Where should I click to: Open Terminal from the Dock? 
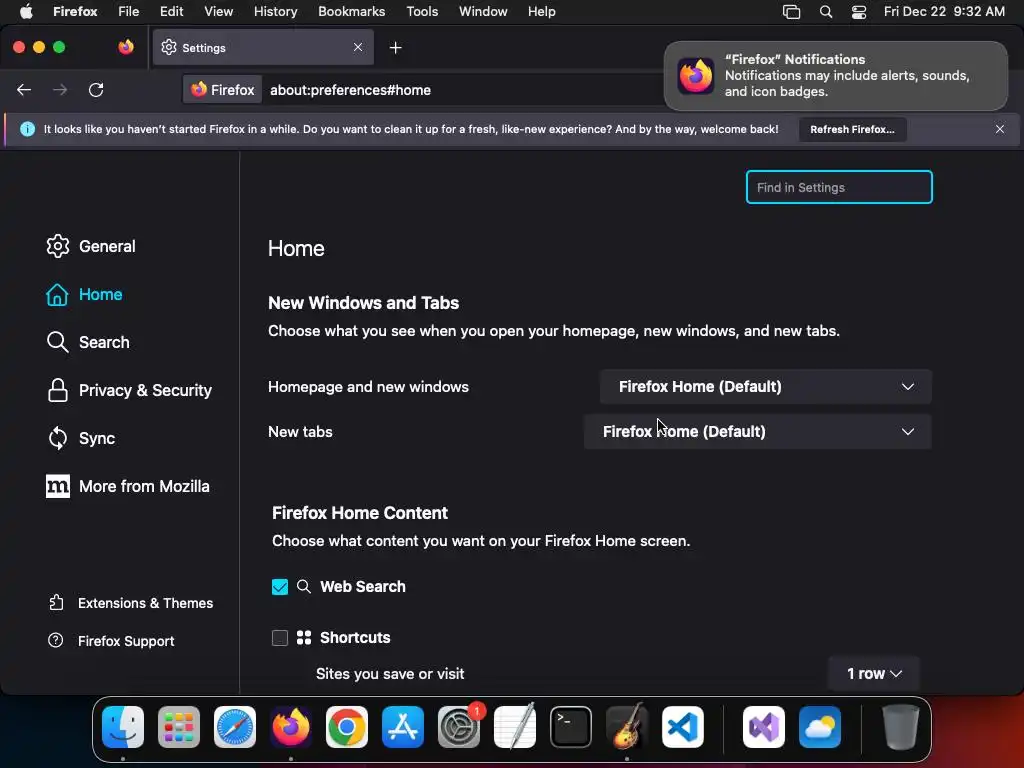571,727
